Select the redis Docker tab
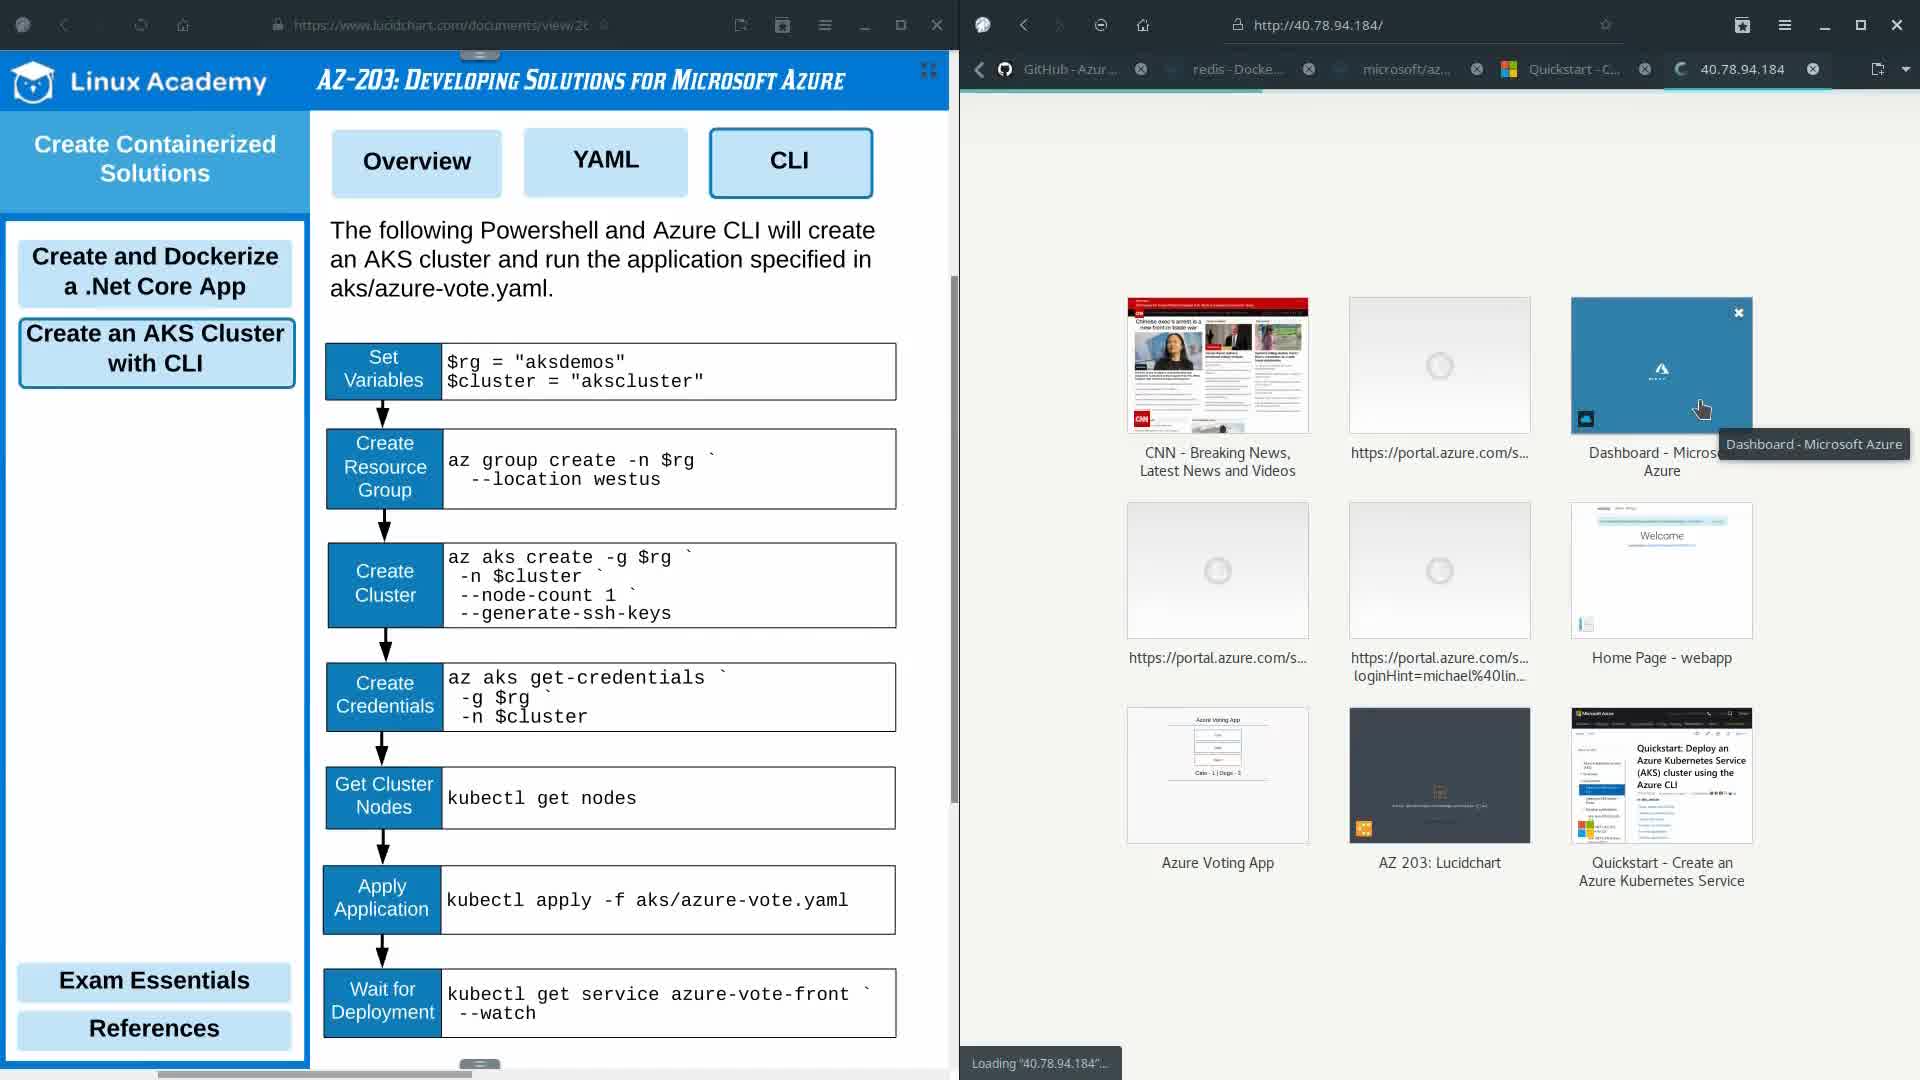Image resolution: width=1920 pixels, height=1080 pixels. pos(1236,69)
